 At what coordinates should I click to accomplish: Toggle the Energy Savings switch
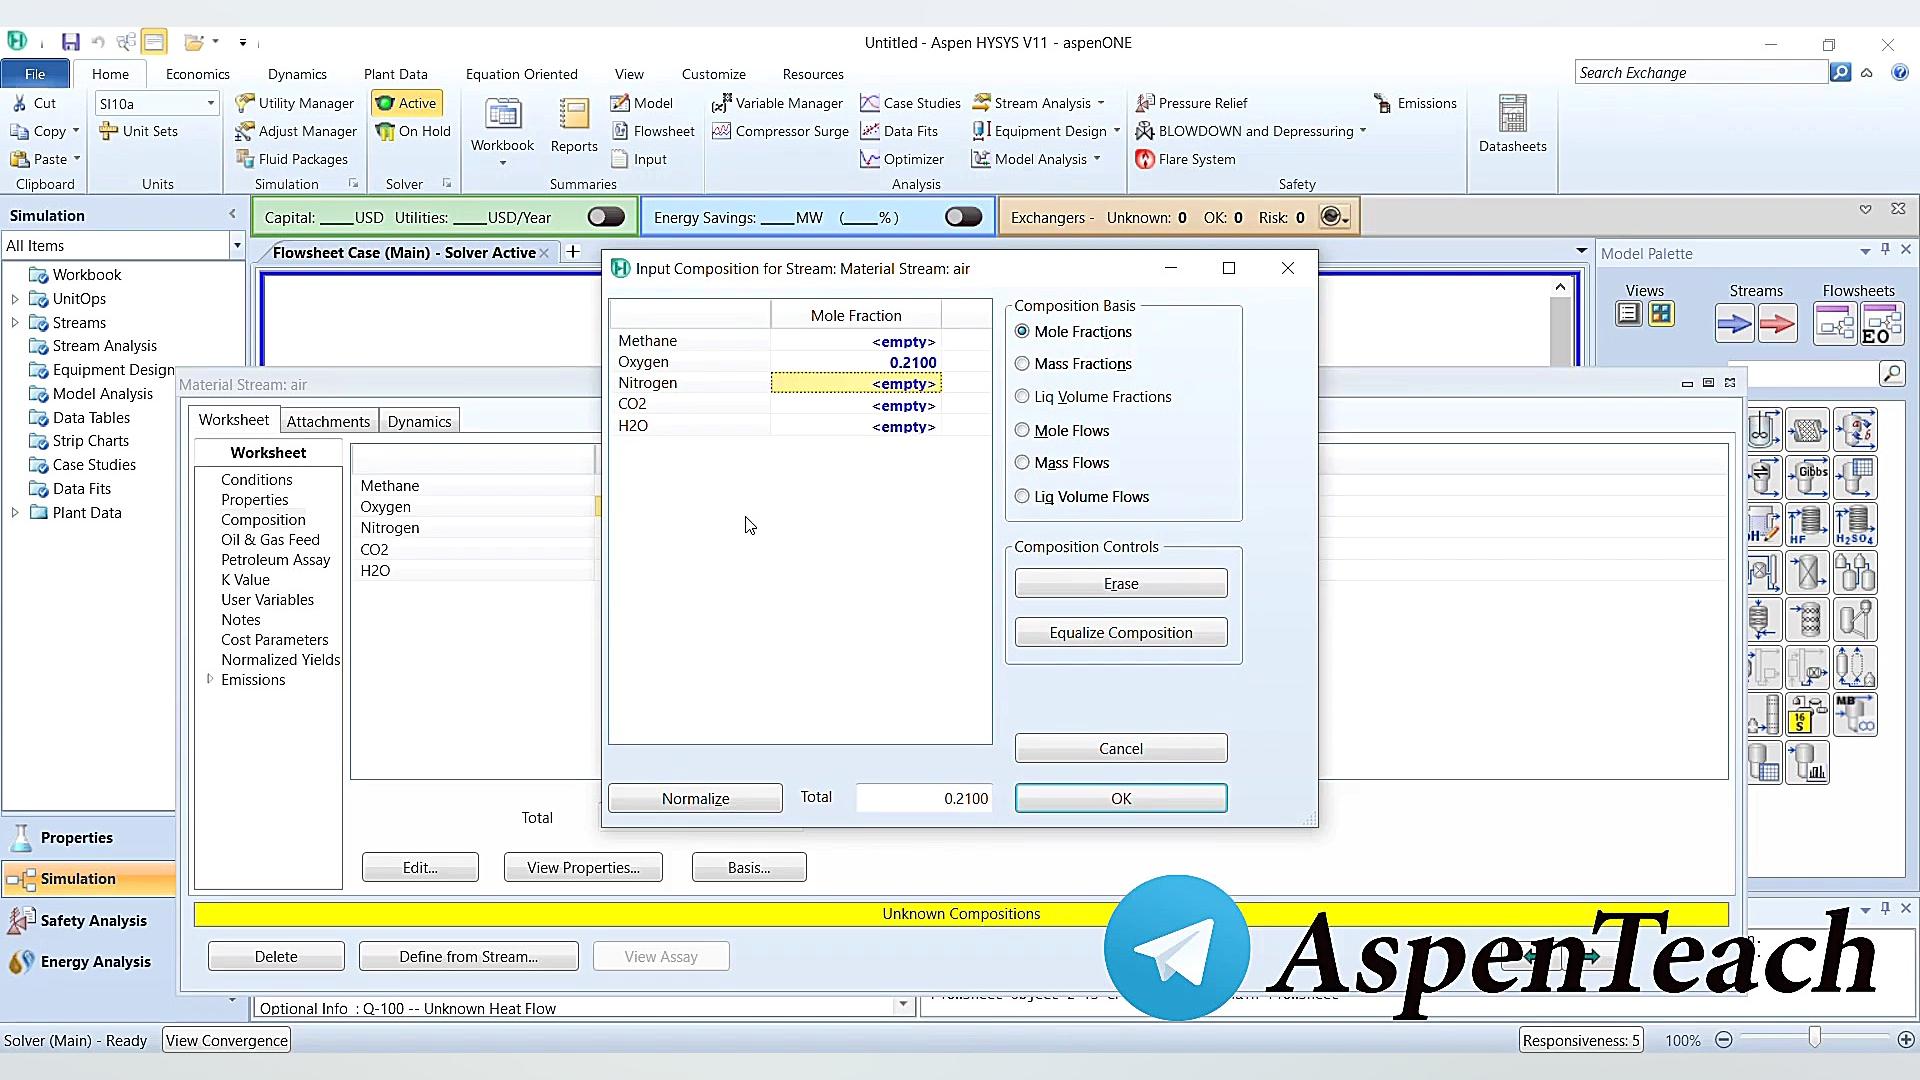point(963,217)
